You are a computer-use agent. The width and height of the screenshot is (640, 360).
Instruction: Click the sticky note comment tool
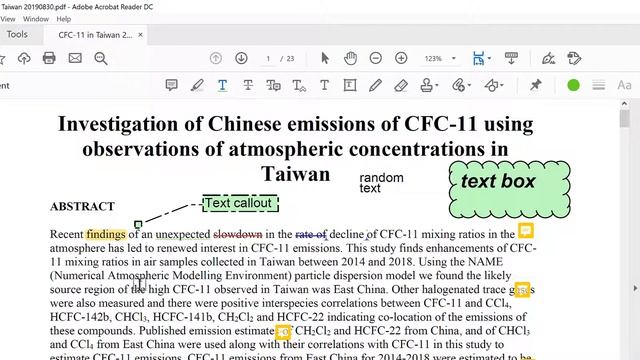coord(171,85)
